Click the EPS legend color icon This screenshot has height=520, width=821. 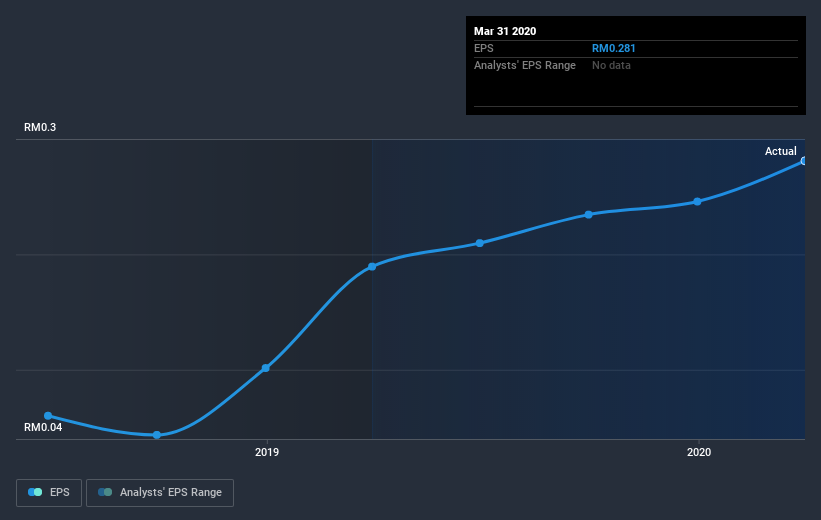tap(35, 492)
